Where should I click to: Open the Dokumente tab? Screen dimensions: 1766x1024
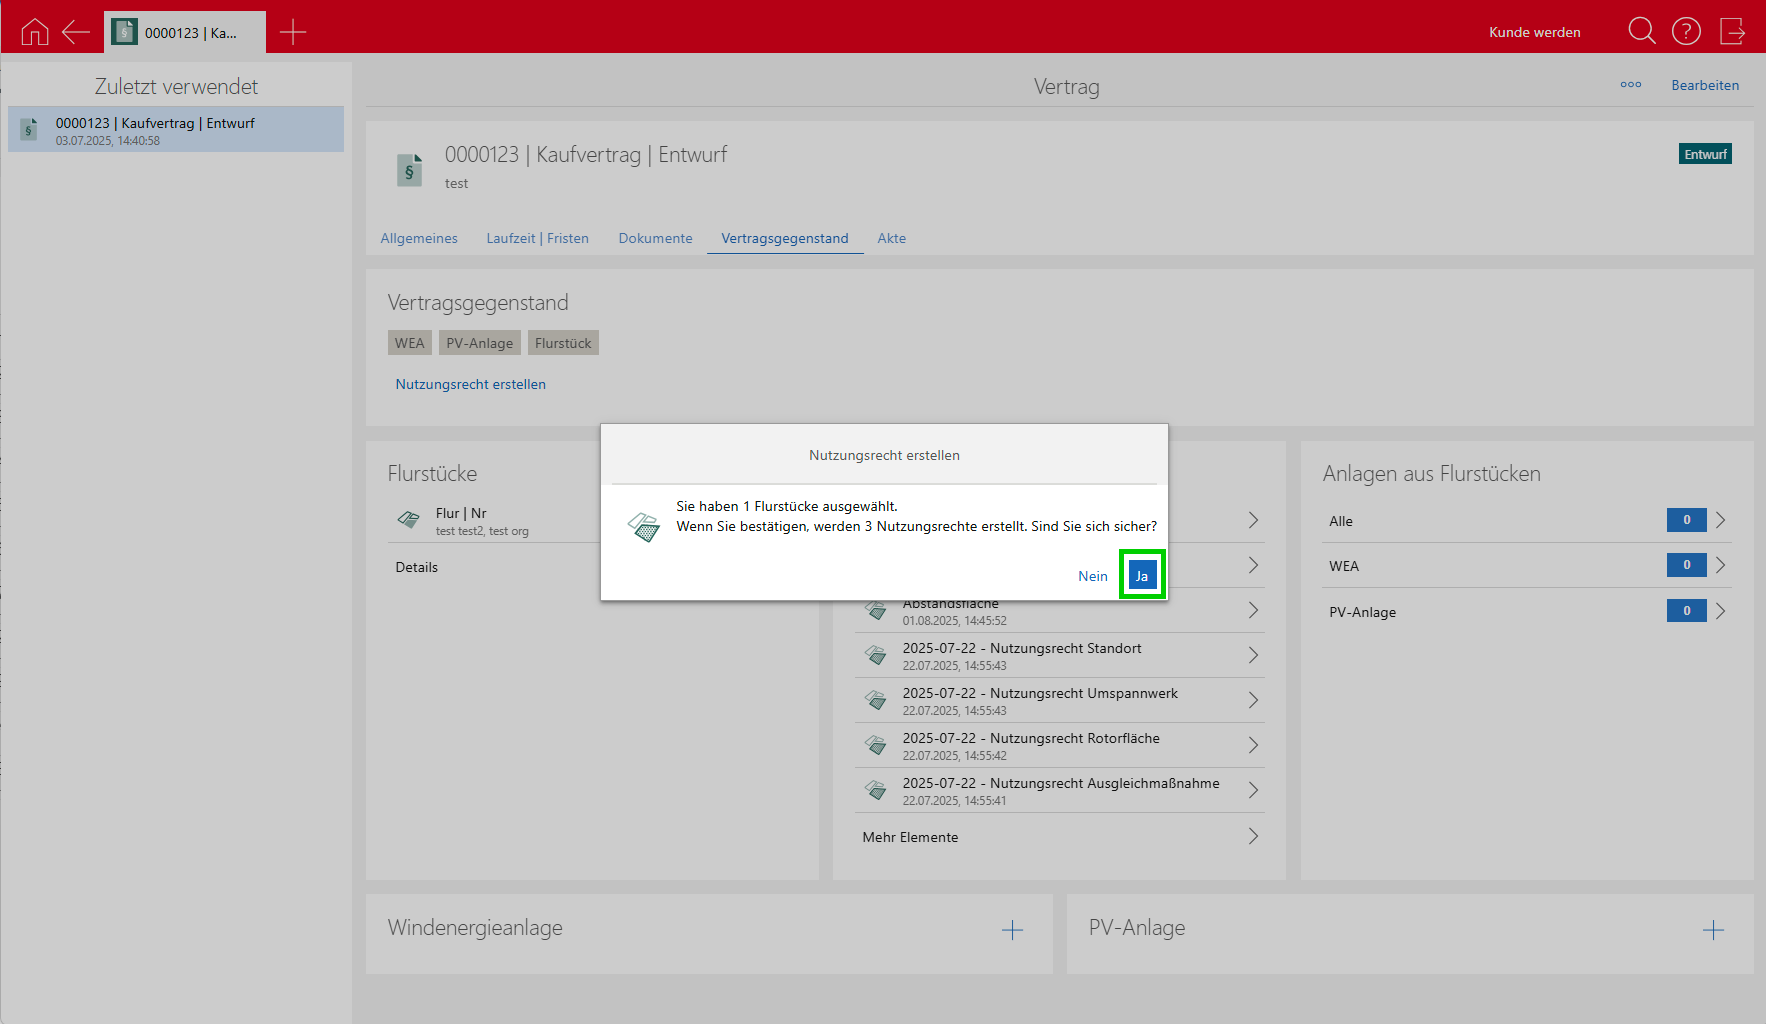pyautogui.click(x=655, y=238)
